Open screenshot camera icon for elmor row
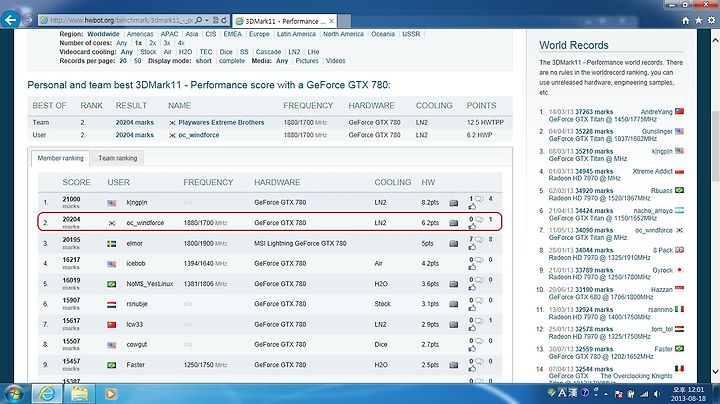 pos(454,244)
